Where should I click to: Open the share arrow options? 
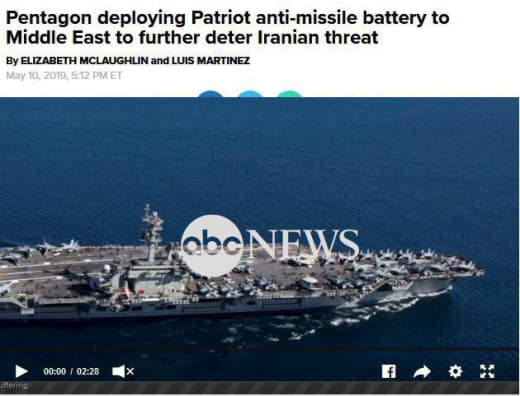pyautogui.click(x=422, y=371)
